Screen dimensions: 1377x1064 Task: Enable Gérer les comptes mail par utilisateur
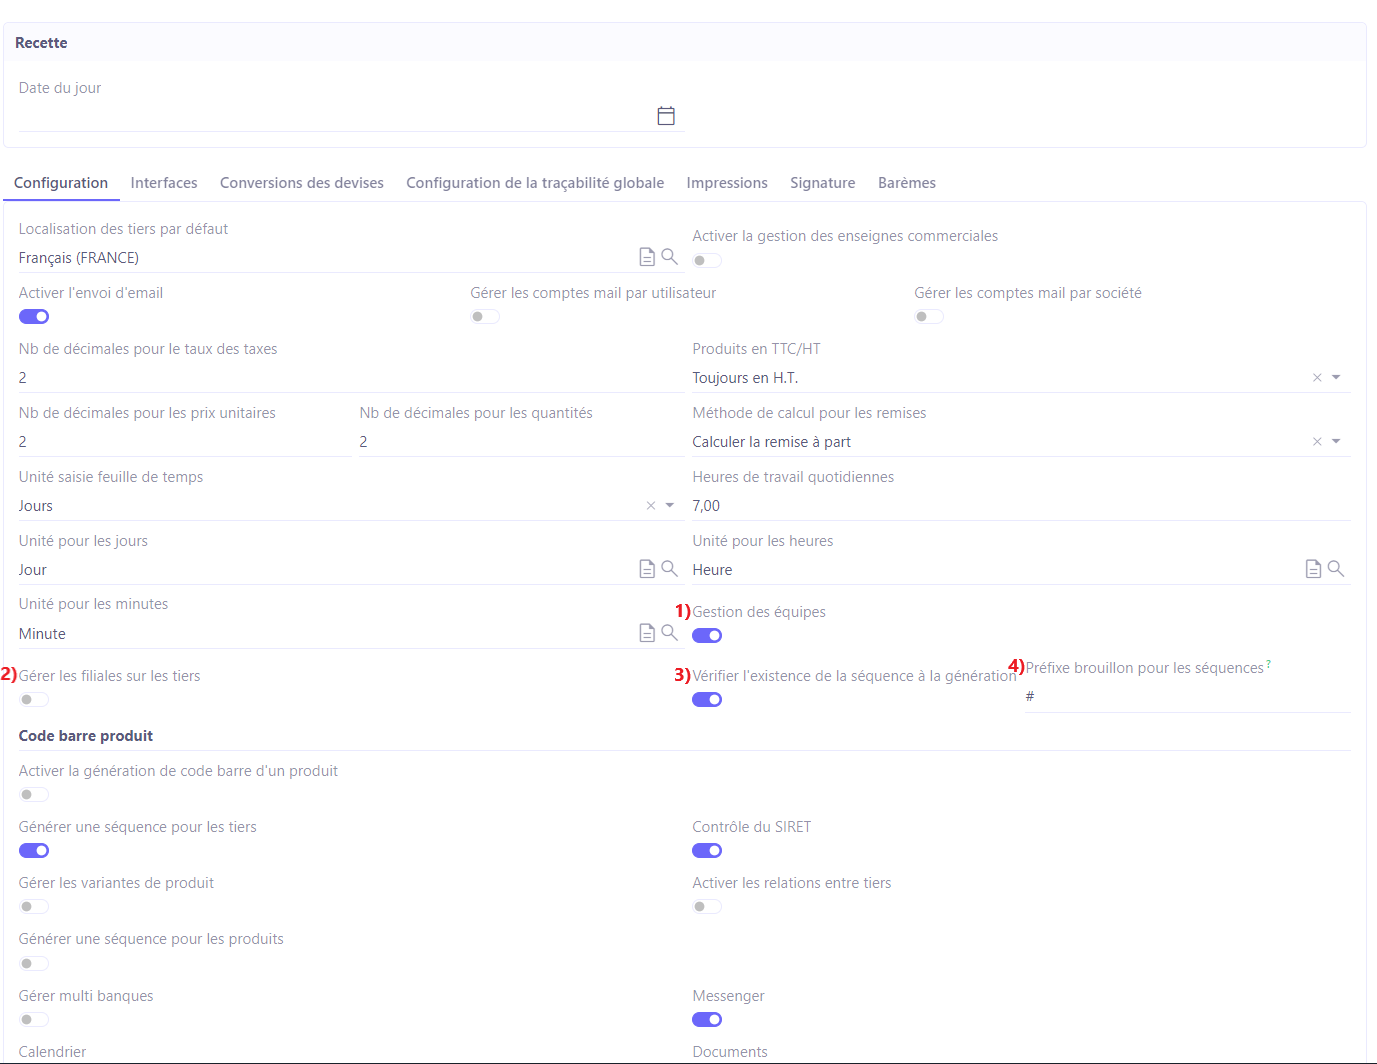(485, 317)
